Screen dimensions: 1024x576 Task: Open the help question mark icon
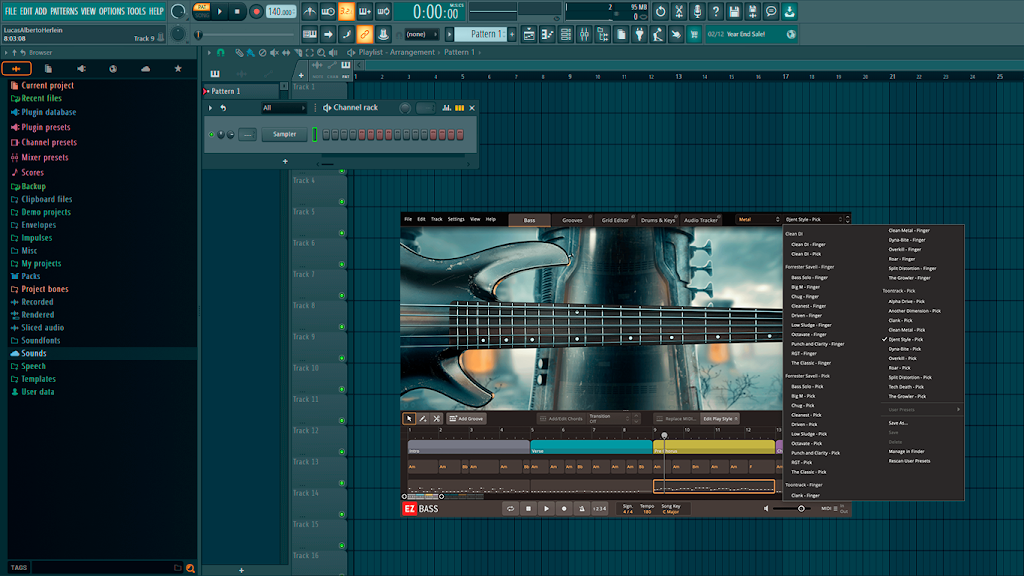coord(716,11)
